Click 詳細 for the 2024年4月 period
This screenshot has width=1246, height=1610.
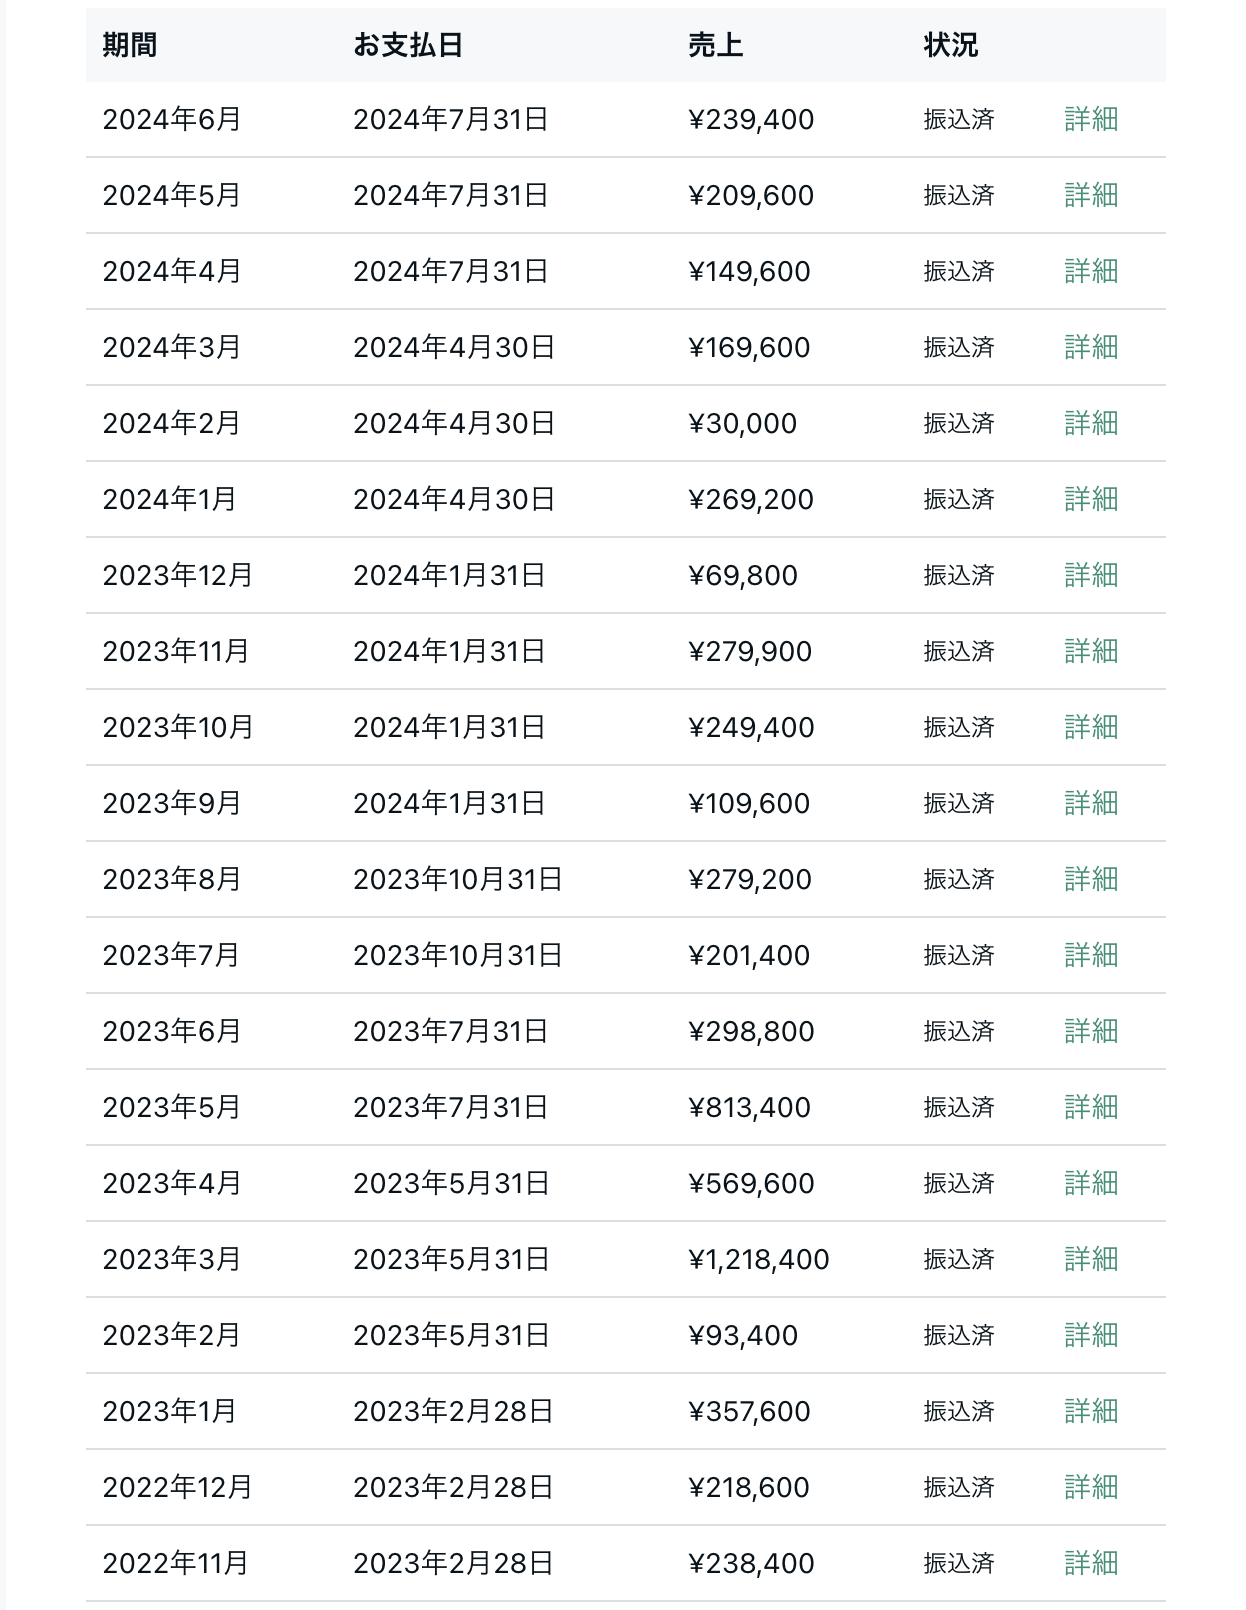tap(1091, 271)
